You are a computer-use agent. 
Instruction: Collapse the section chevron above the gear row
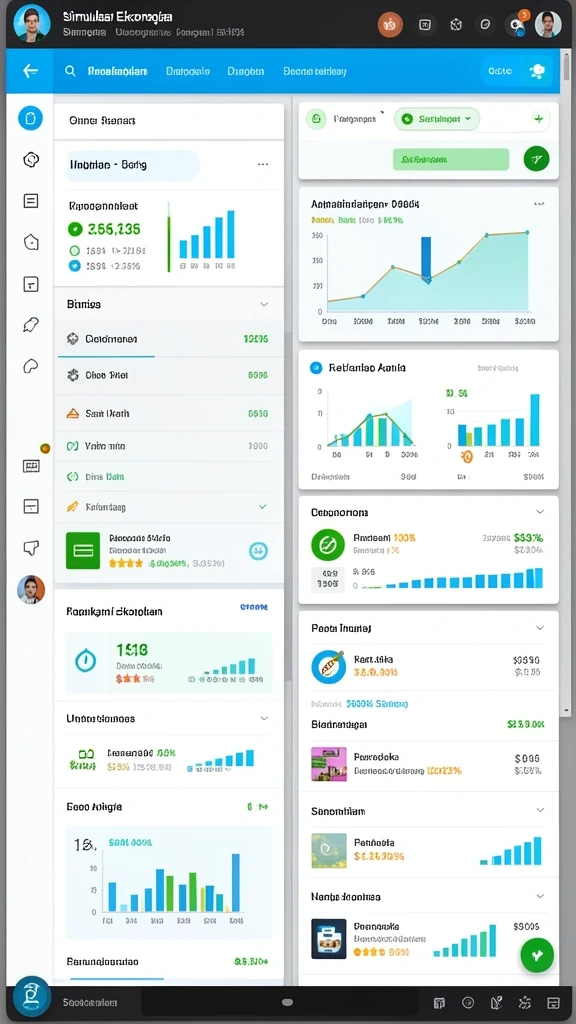click(x=264, y=304)
